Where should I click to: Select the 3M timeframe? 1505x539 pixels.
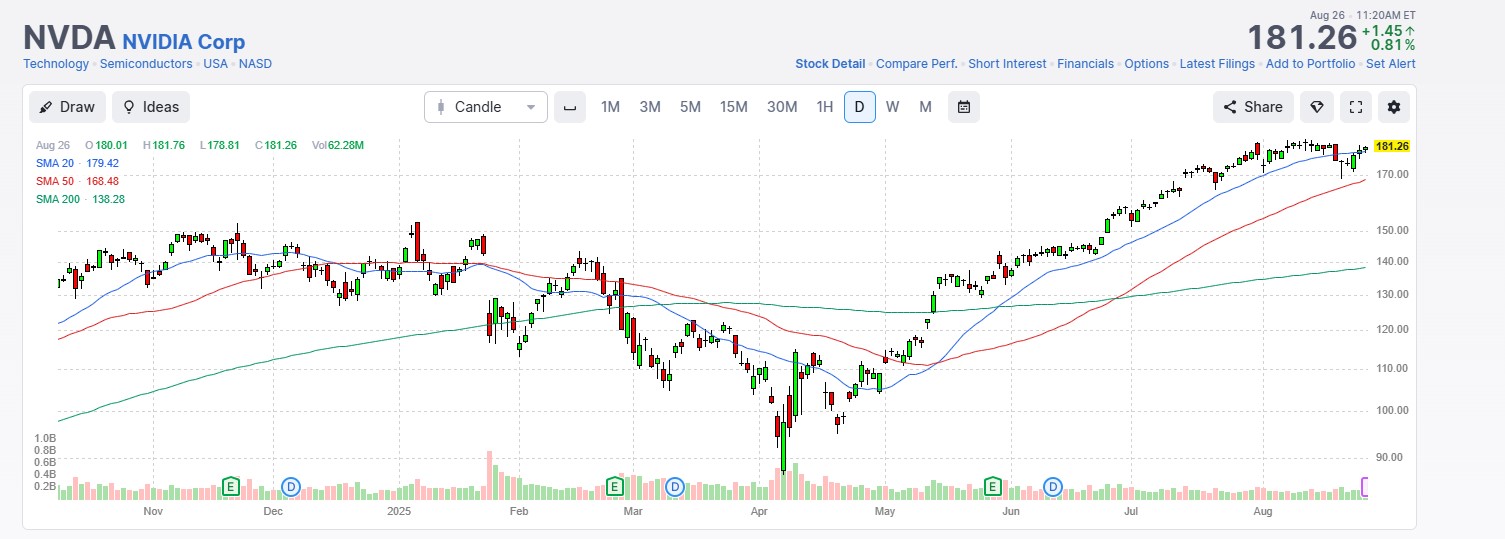pos(650,107)
